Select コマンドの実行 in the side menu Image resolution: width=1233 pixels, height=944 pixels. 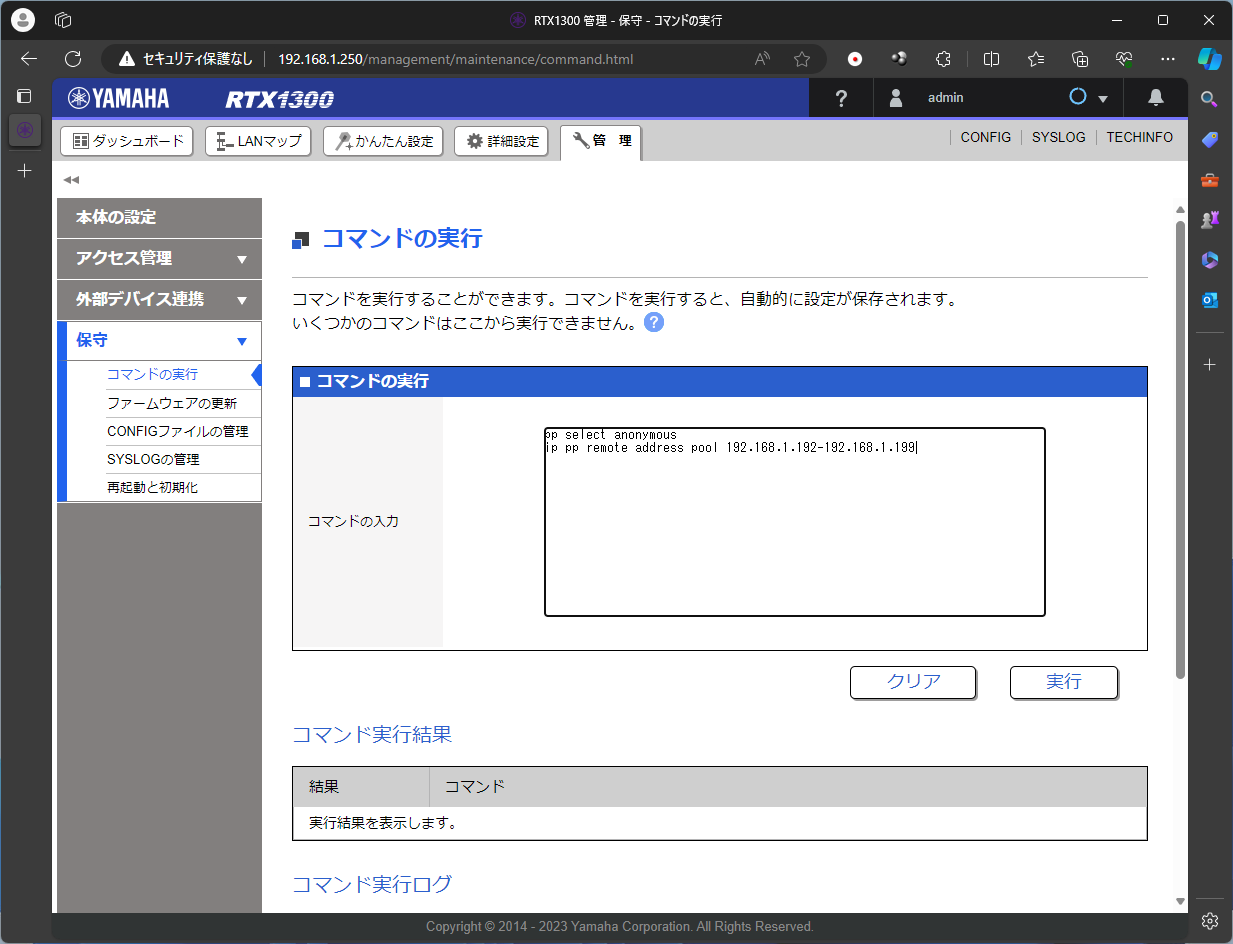[152, 375]
